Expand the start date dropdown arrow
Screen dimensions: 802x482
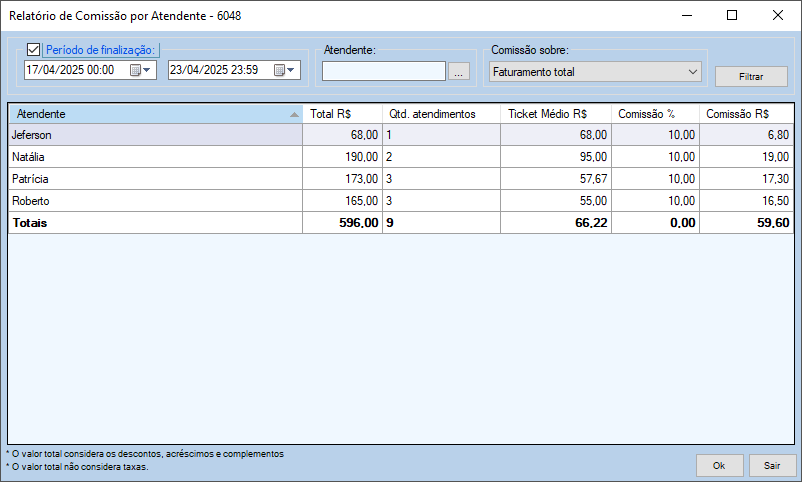click(148, 70)
